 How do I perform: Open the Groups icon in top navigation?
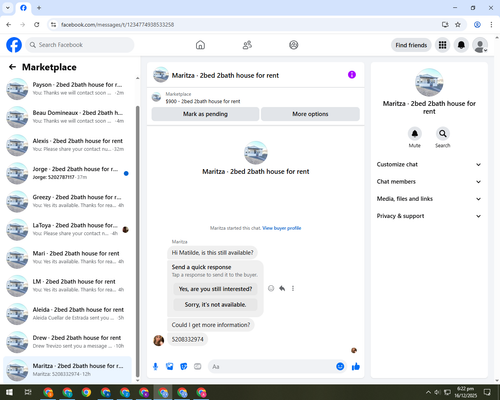294,45
